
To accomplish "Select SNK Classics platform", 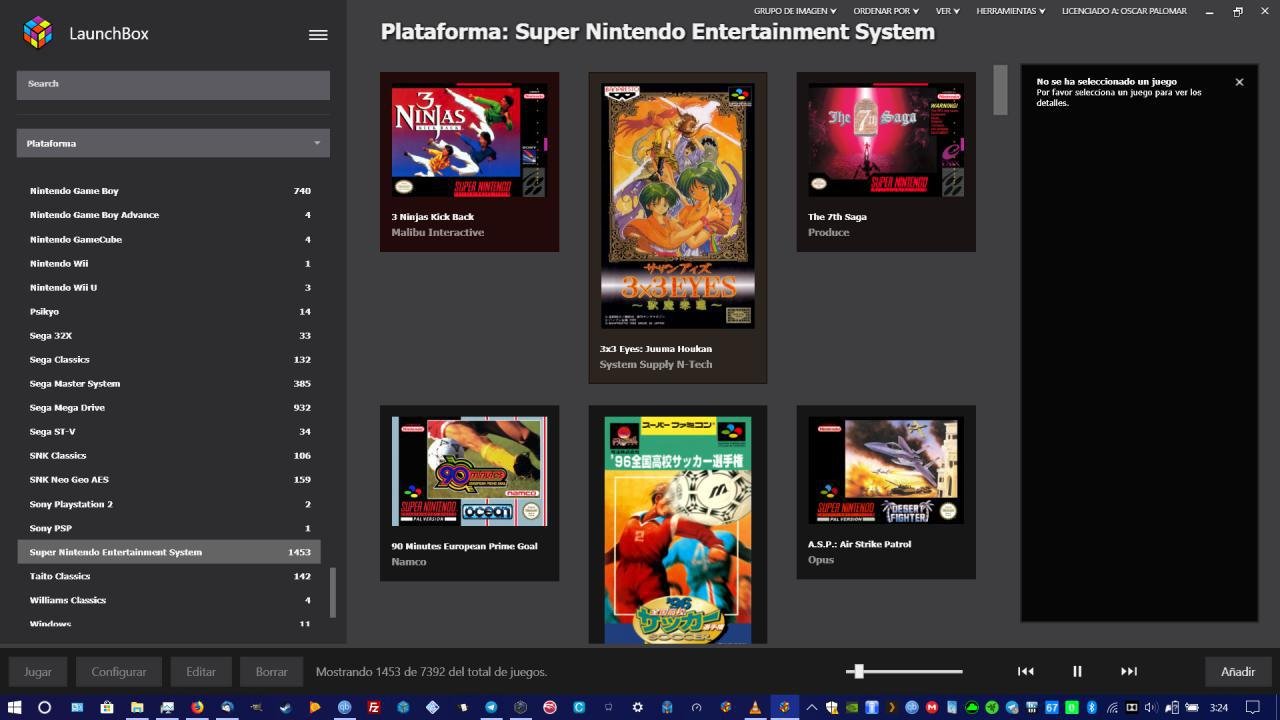I will pyautogui.click(x=170, y=455).
